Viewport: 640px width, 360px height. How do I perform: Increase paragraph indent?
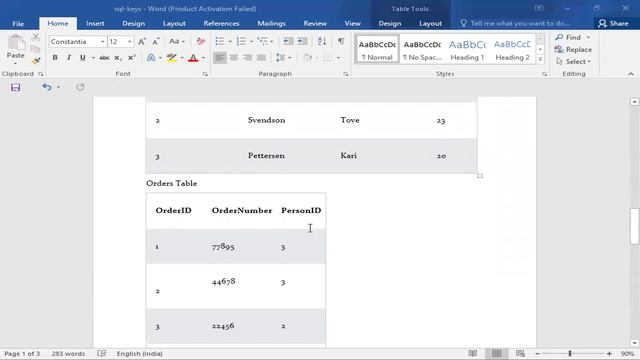tap(302, 41)
